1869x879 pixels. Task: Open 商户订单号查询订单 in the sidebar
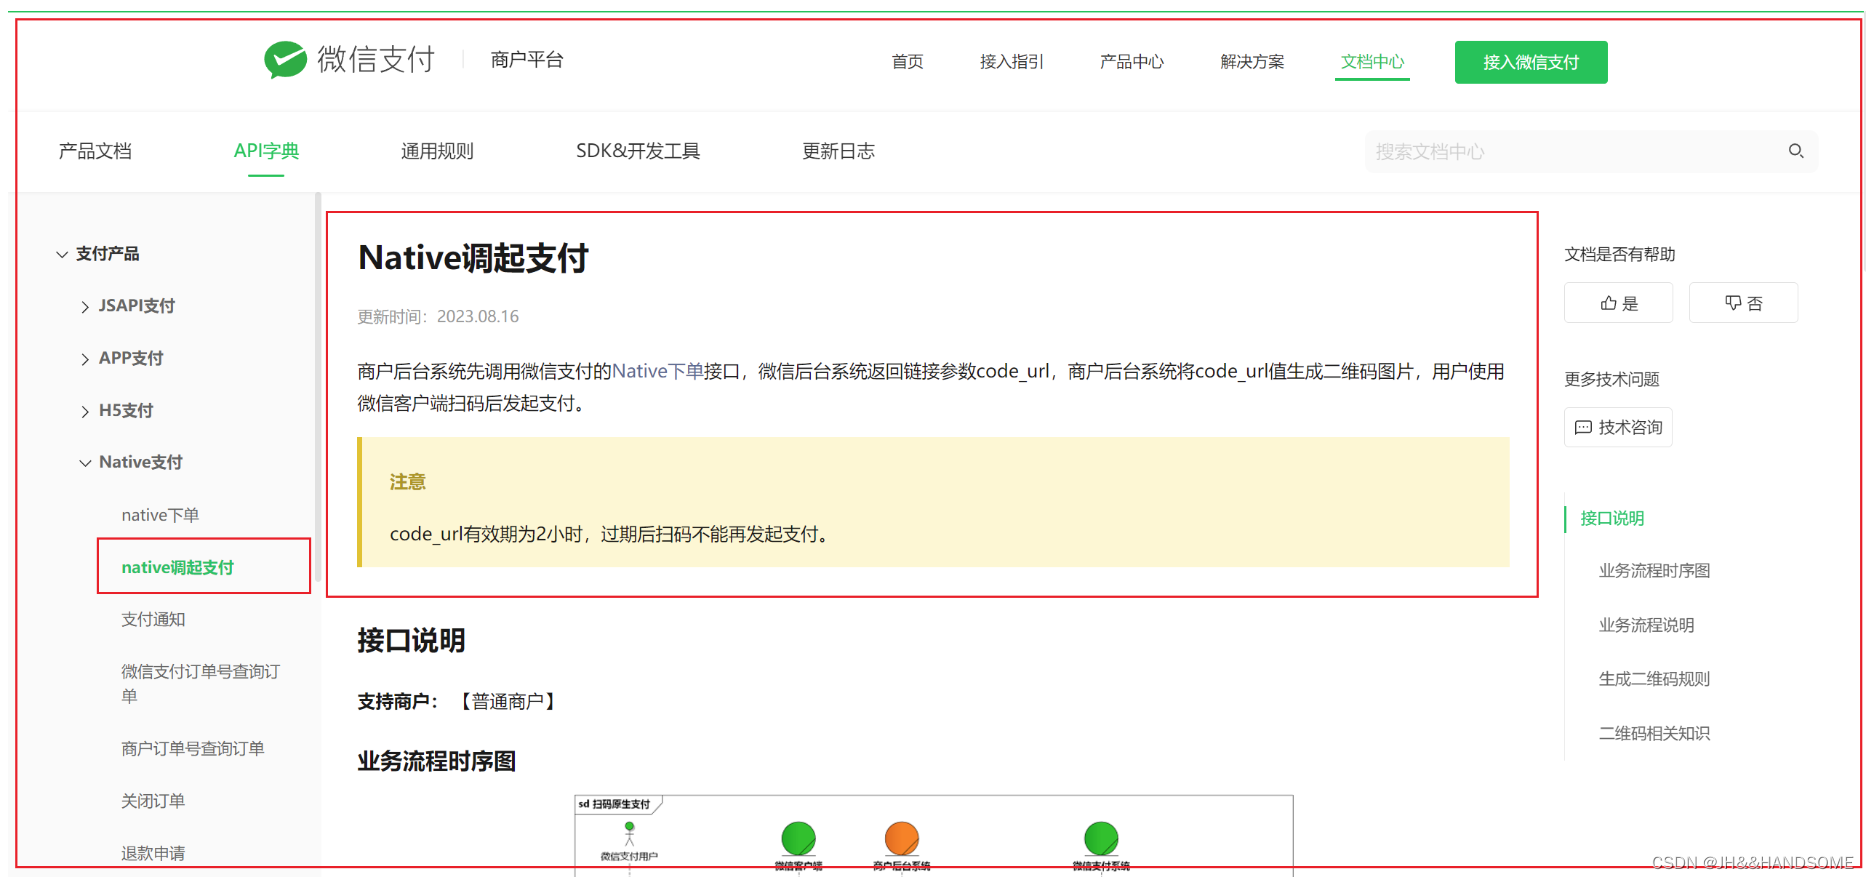[x=192, y=749]
